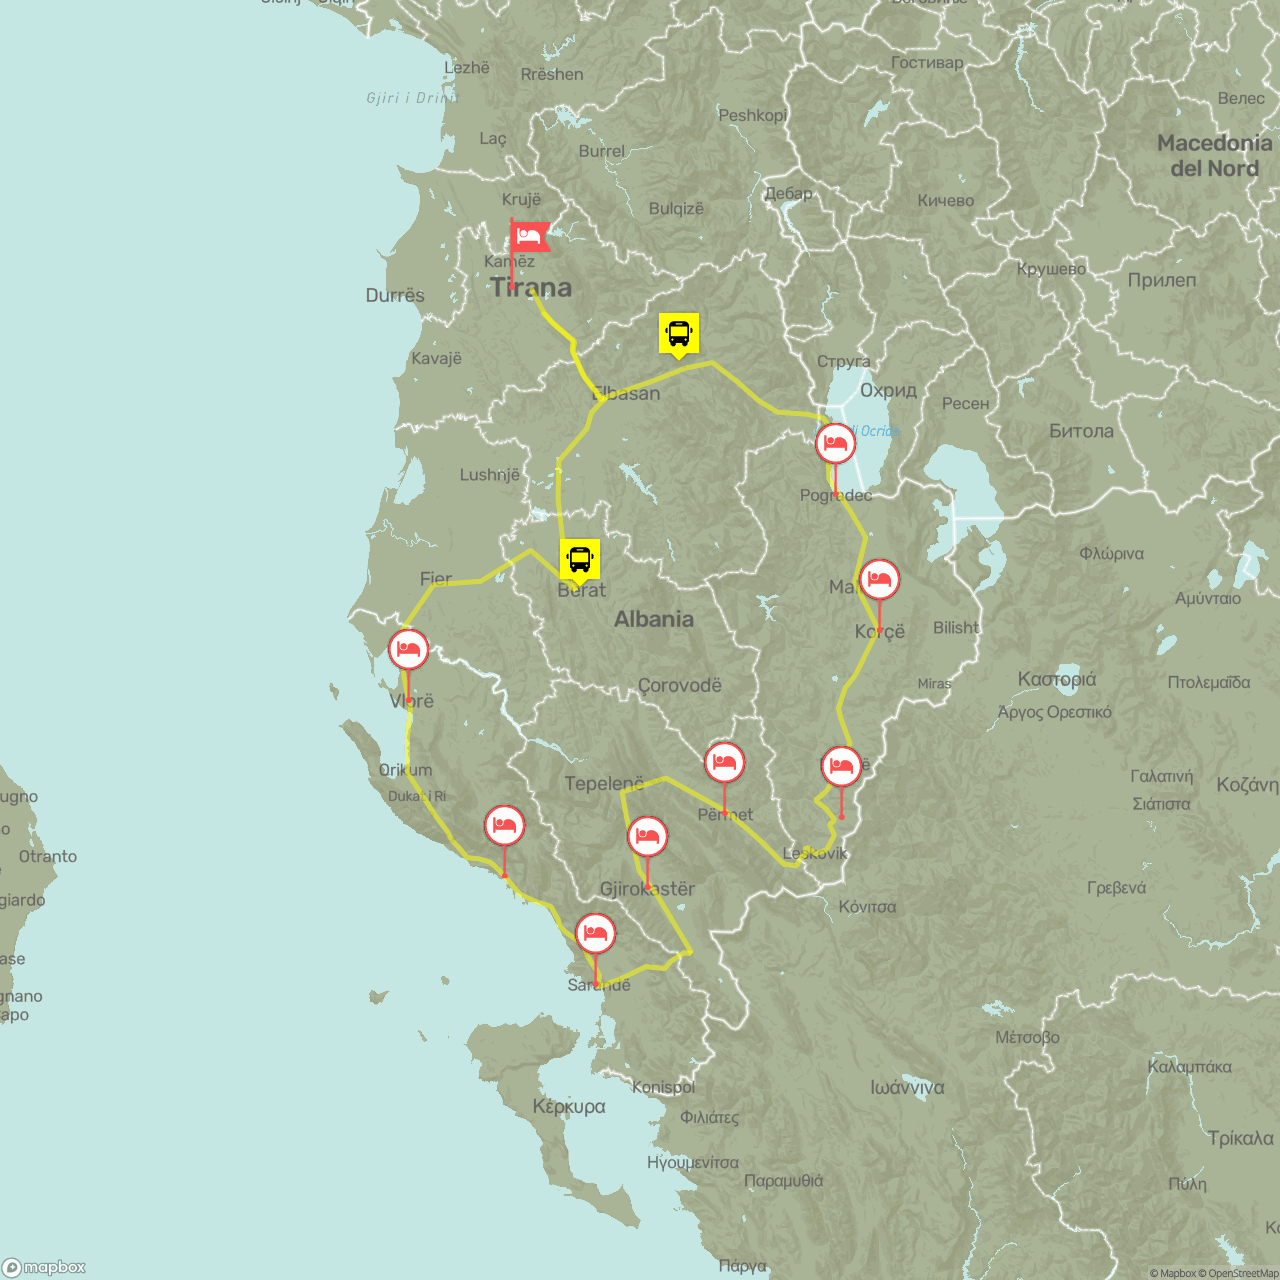Screen dimensions: 1280x1280
Task: Click the Tirana city label
Action: point(531,288)
